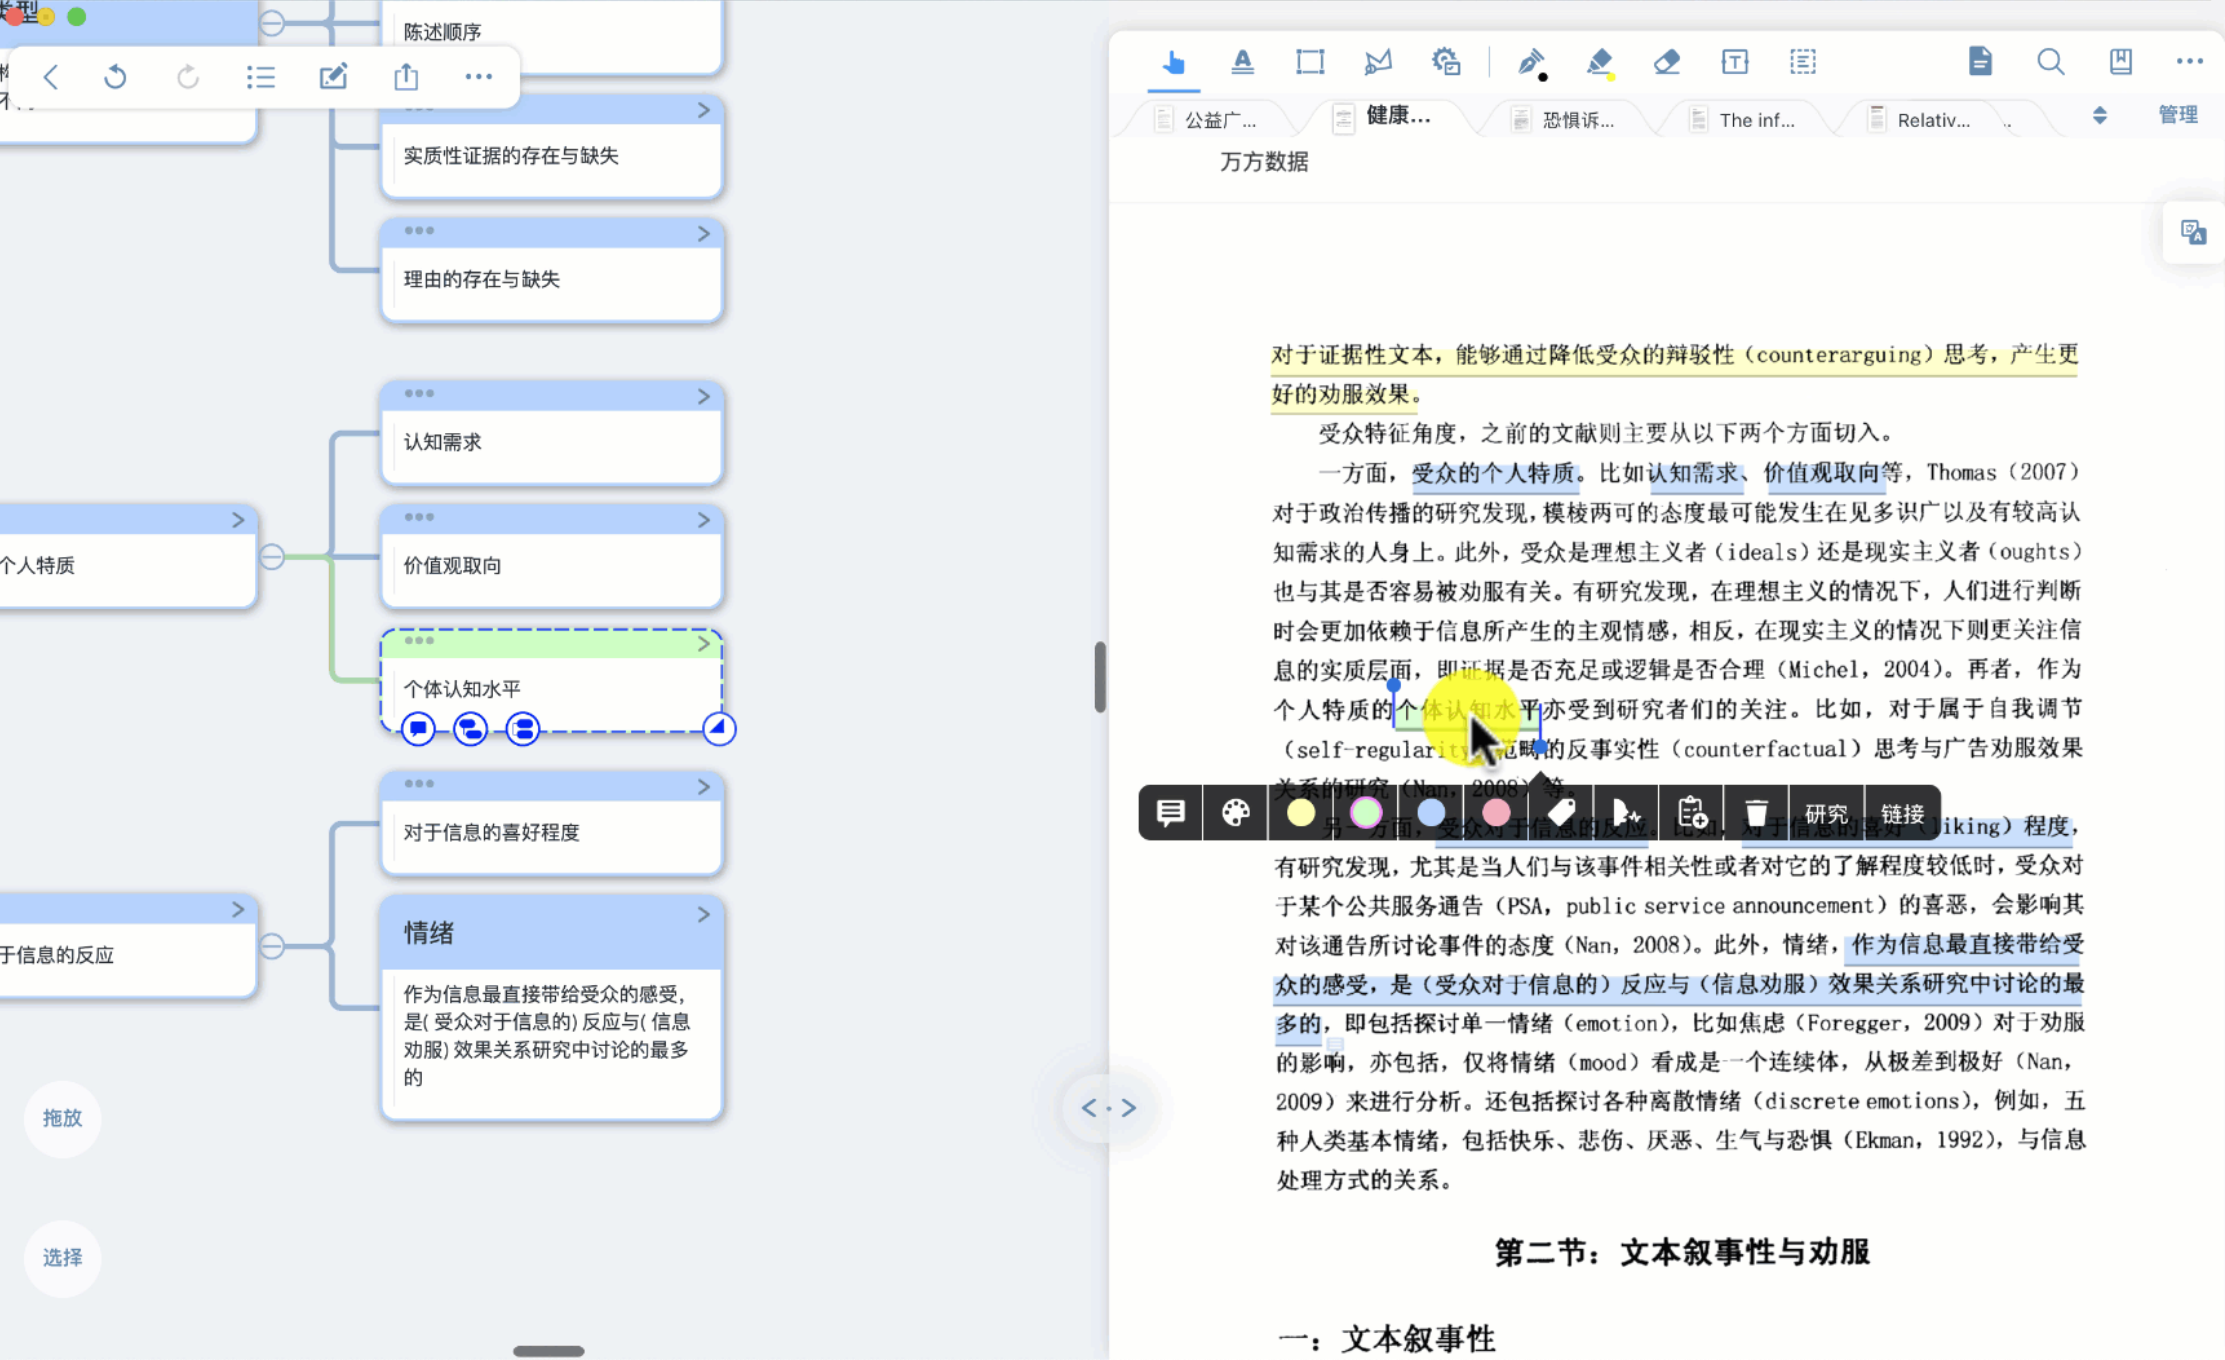Click the trash icon in highlight popup

pyautogui.click(x=1756, y=813)
